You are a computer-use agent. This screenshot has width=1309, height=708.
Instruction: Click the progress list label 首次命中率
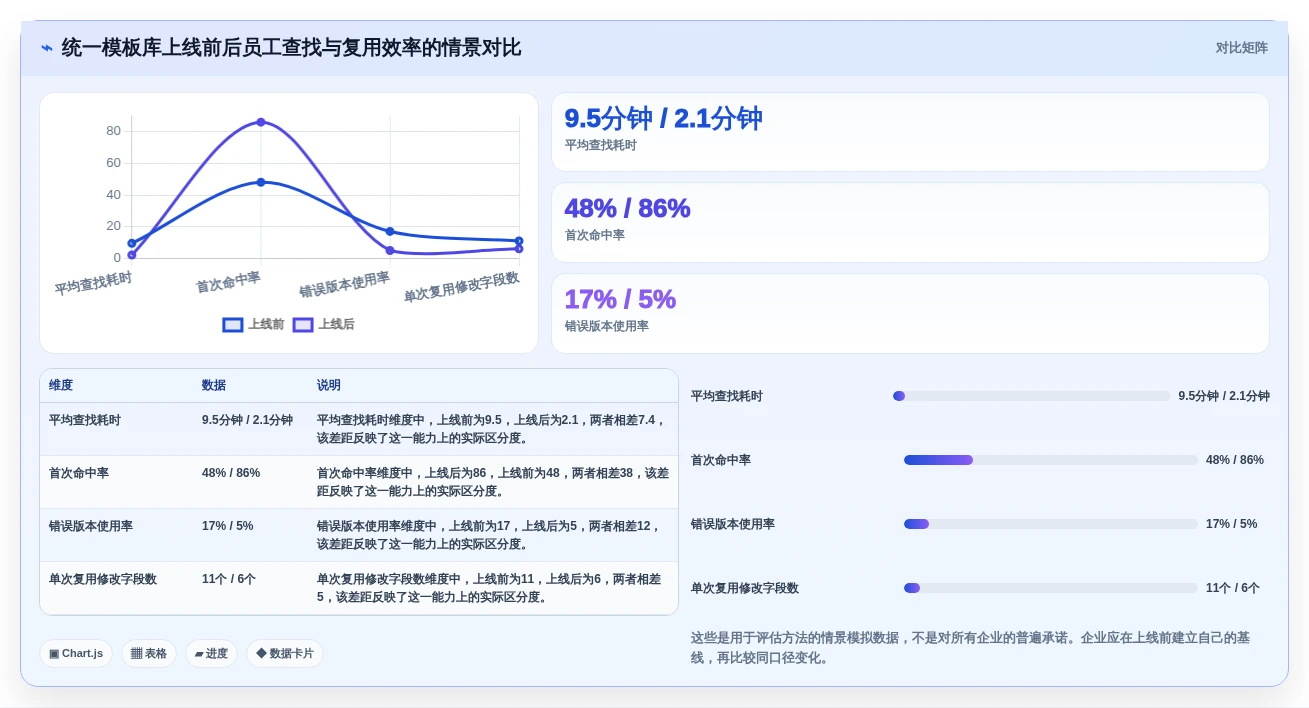[721, 460]
